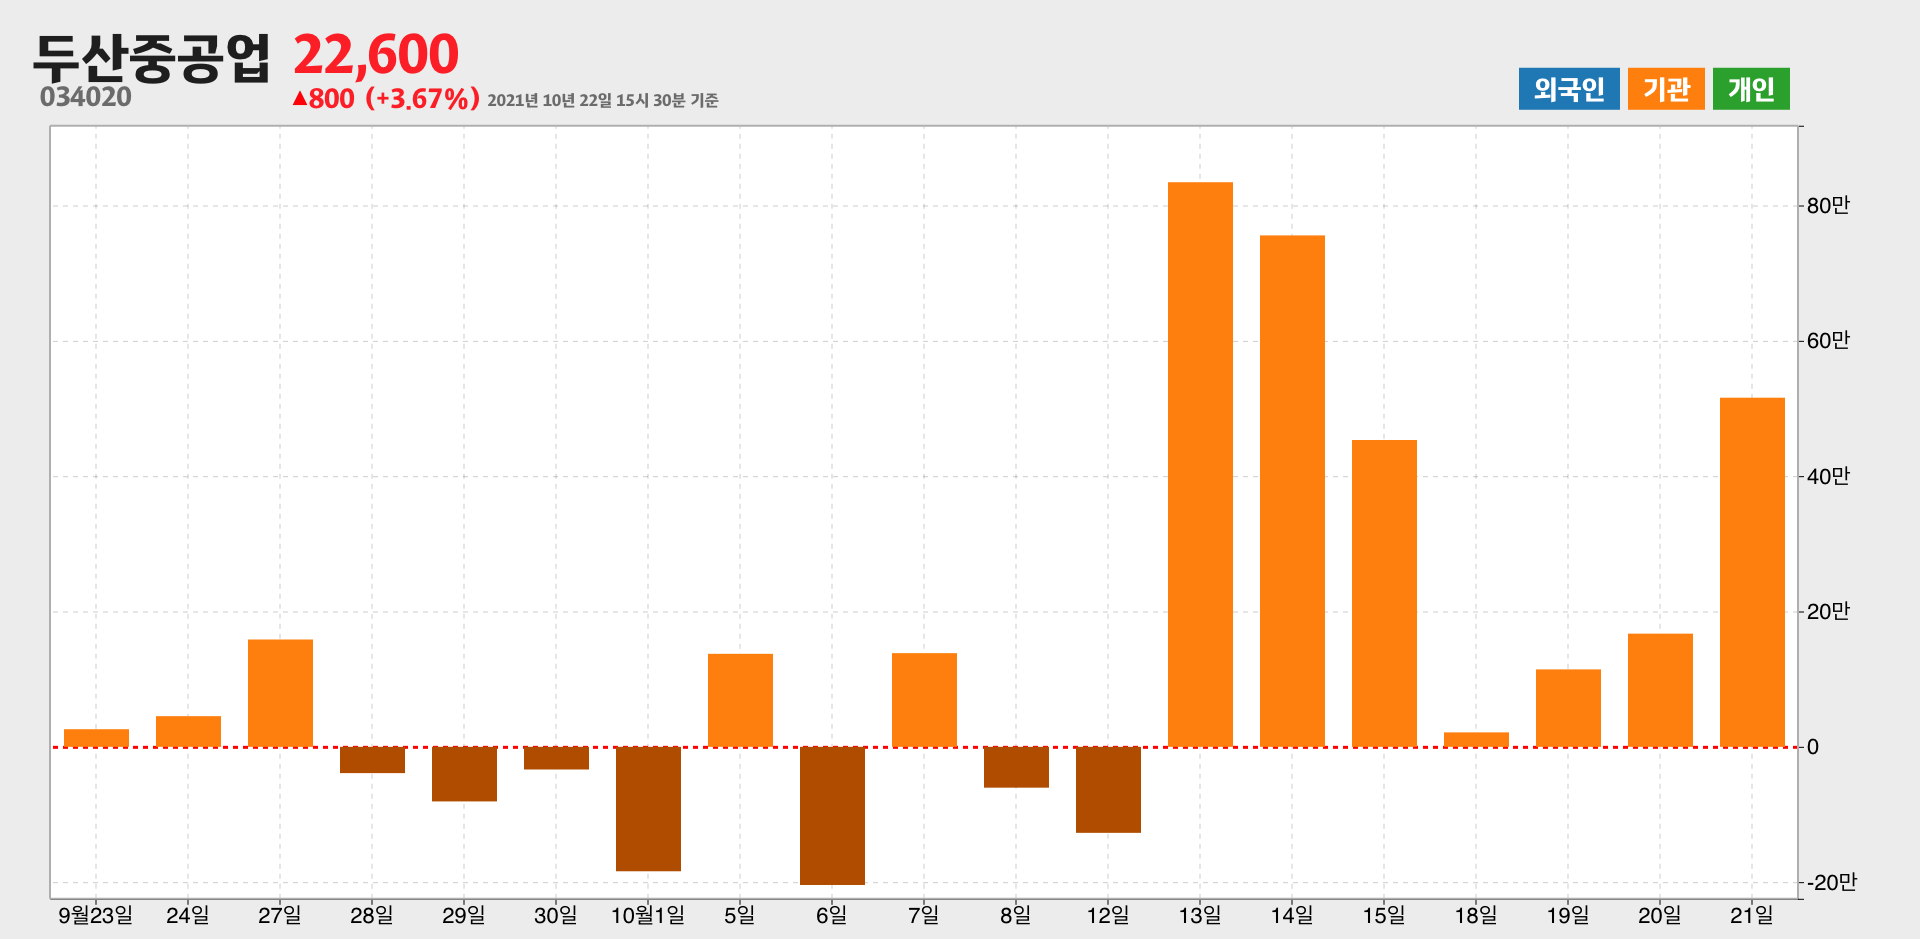Click the 6일 x-axis label
This screenshot has width=1920, height=939.
click(x=832, y=915)
